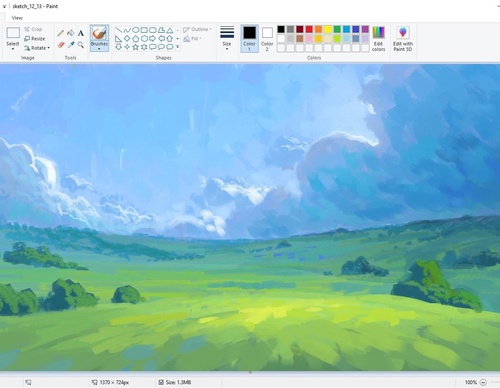Open the View ribbon tab

point(17,18)
